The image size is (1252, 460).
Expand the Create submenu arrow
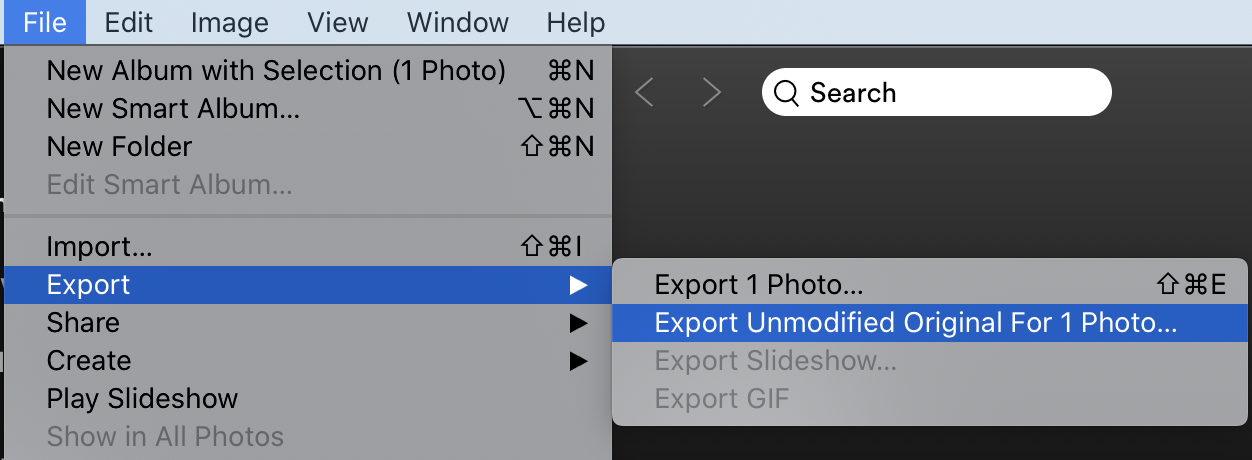[578, 361]
